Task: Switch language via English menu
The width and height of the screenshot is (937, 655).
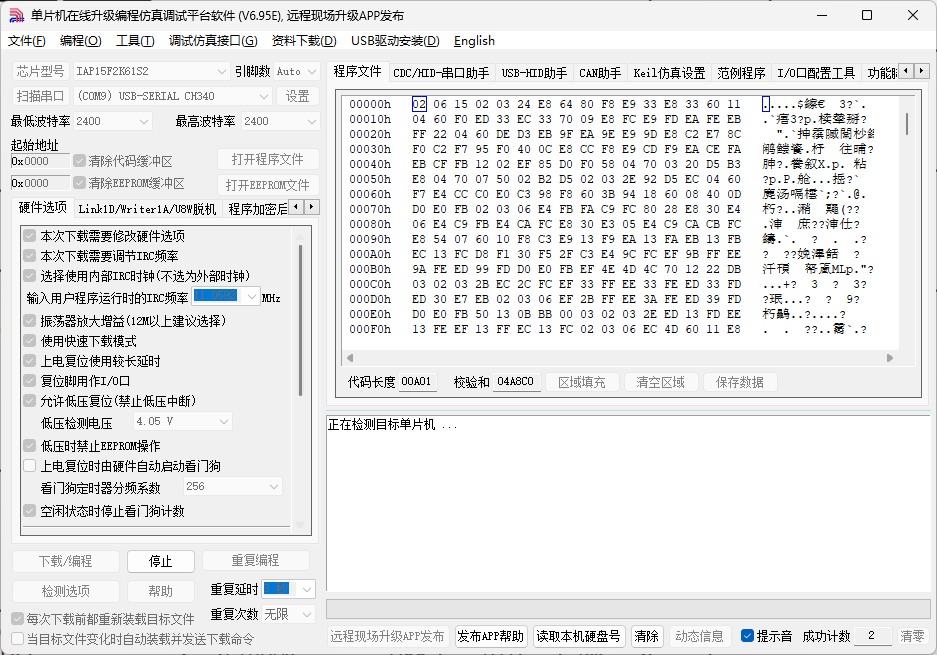Action: point(474,41)
